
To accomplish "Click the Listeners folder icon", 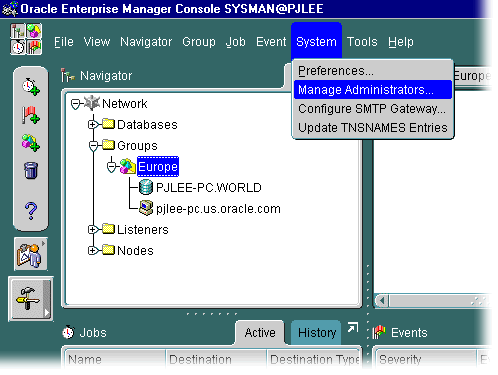I will point(108,229).
